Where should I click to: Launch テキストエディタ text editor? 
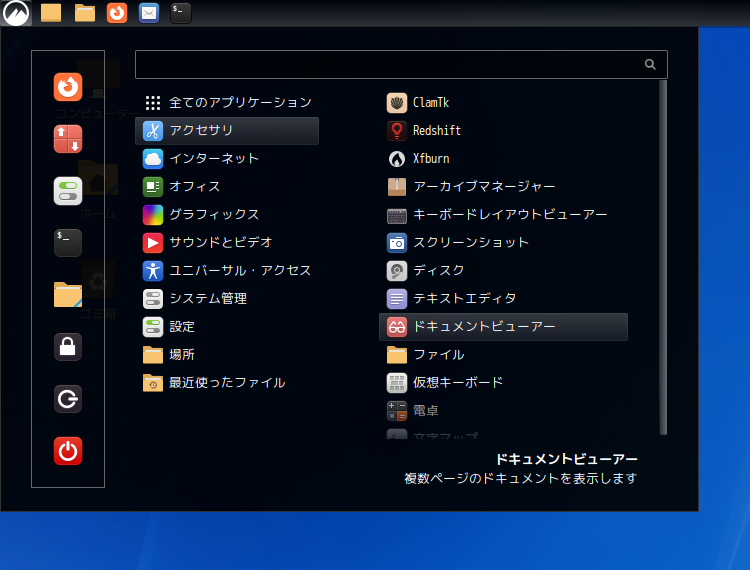point(503,298)
